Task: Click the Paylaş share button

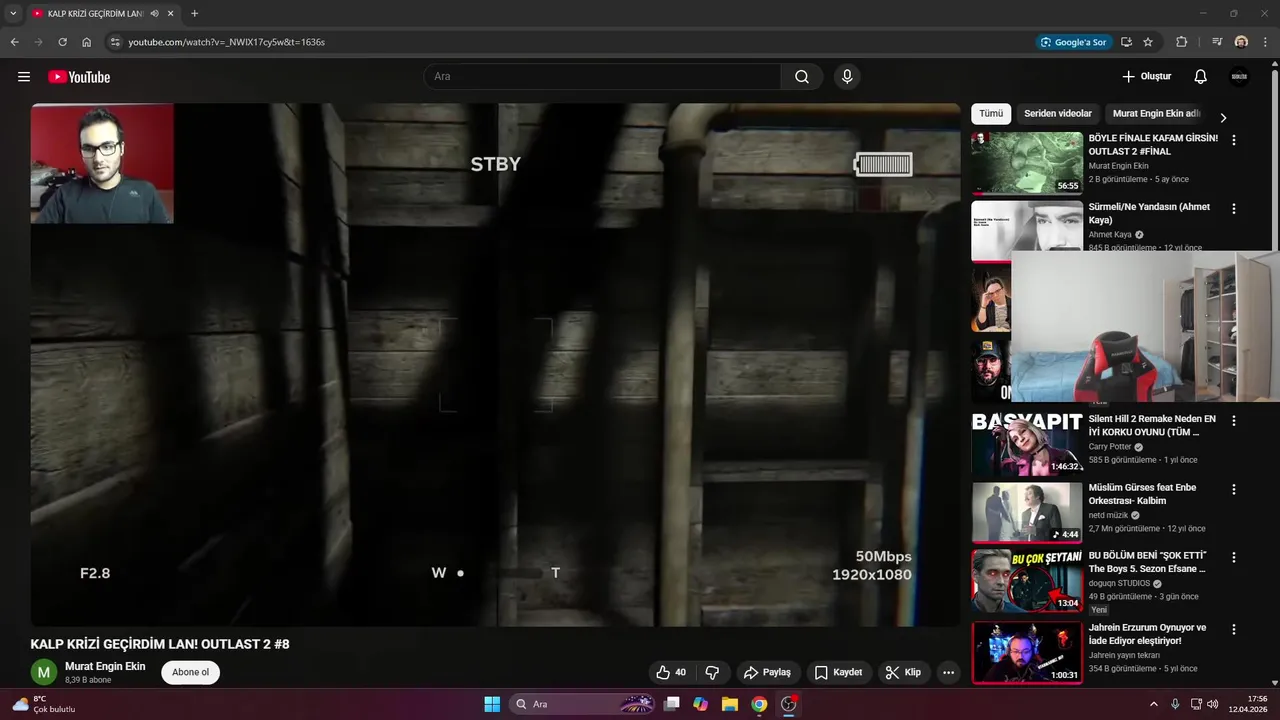Action: point(767,672)
